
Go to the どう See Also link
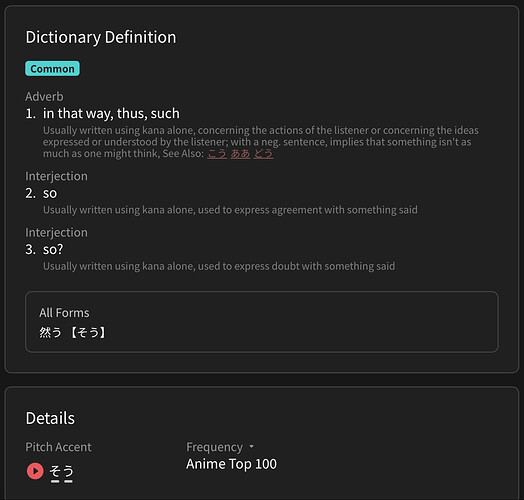click(x=263, y=154)
